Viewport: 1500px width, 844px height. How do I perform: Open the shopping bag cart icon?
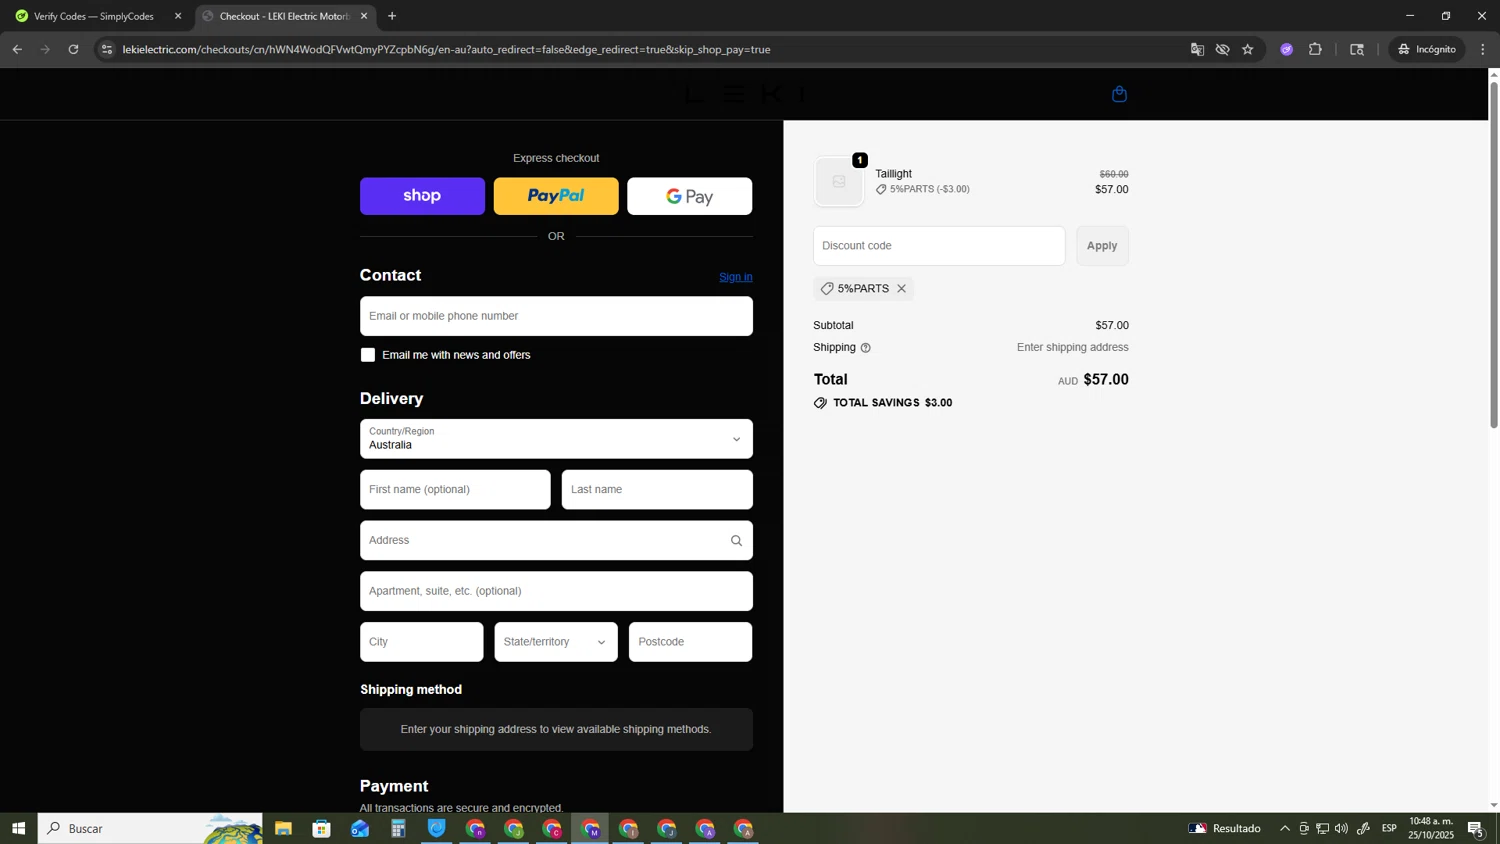tap(1119, 94)
